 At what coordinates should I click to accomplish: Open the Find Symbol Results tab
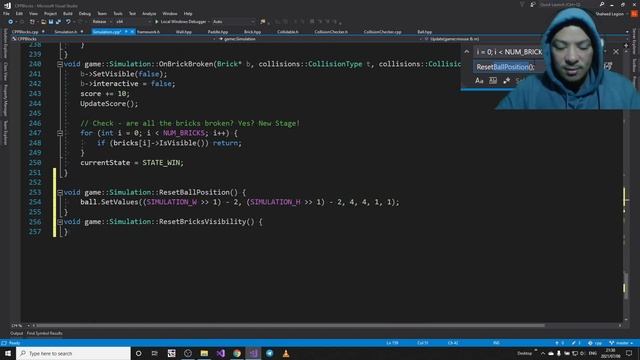click(x=44, y=333)
